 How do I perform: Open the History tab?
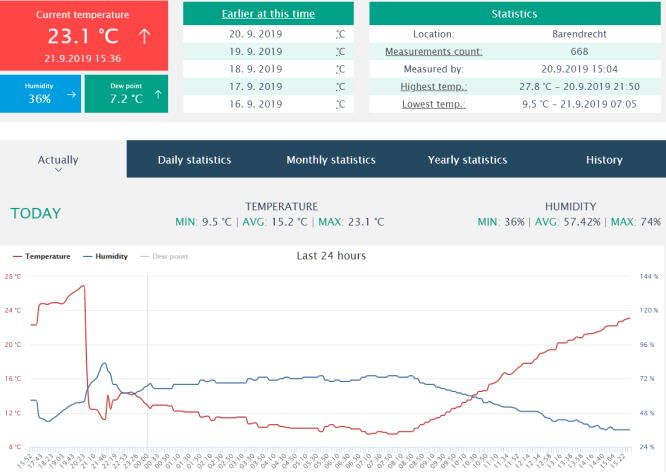pos(604,160)
